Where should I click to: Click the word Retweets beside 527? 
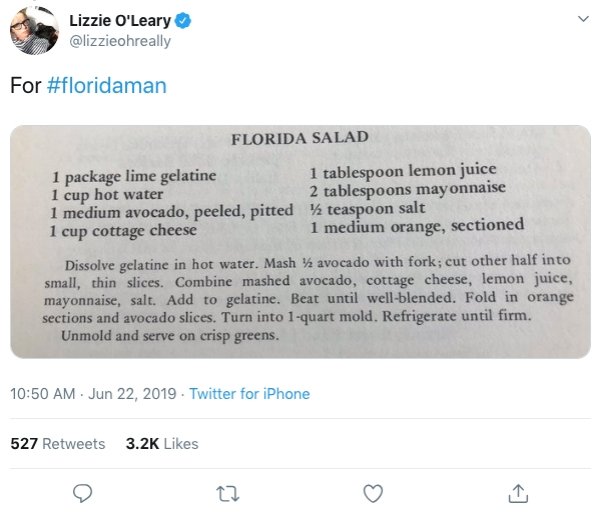(73, 444)
